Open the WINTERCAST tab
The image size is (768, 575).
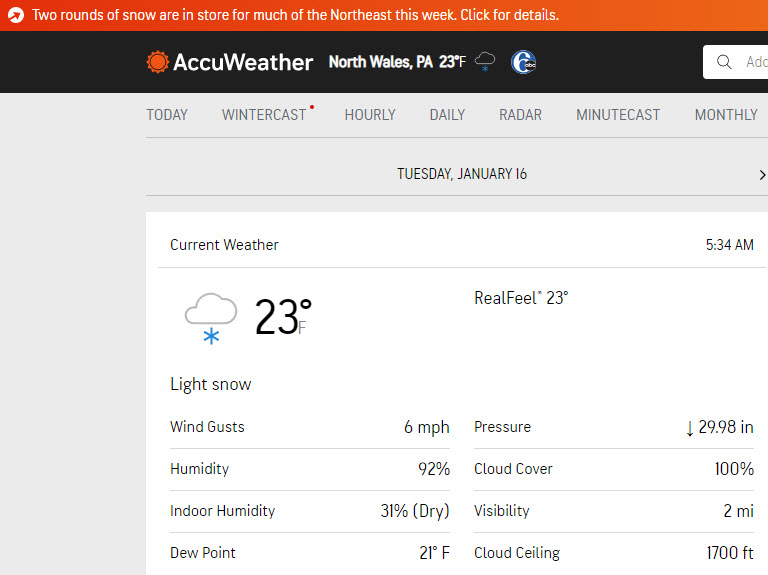[264, 115]
